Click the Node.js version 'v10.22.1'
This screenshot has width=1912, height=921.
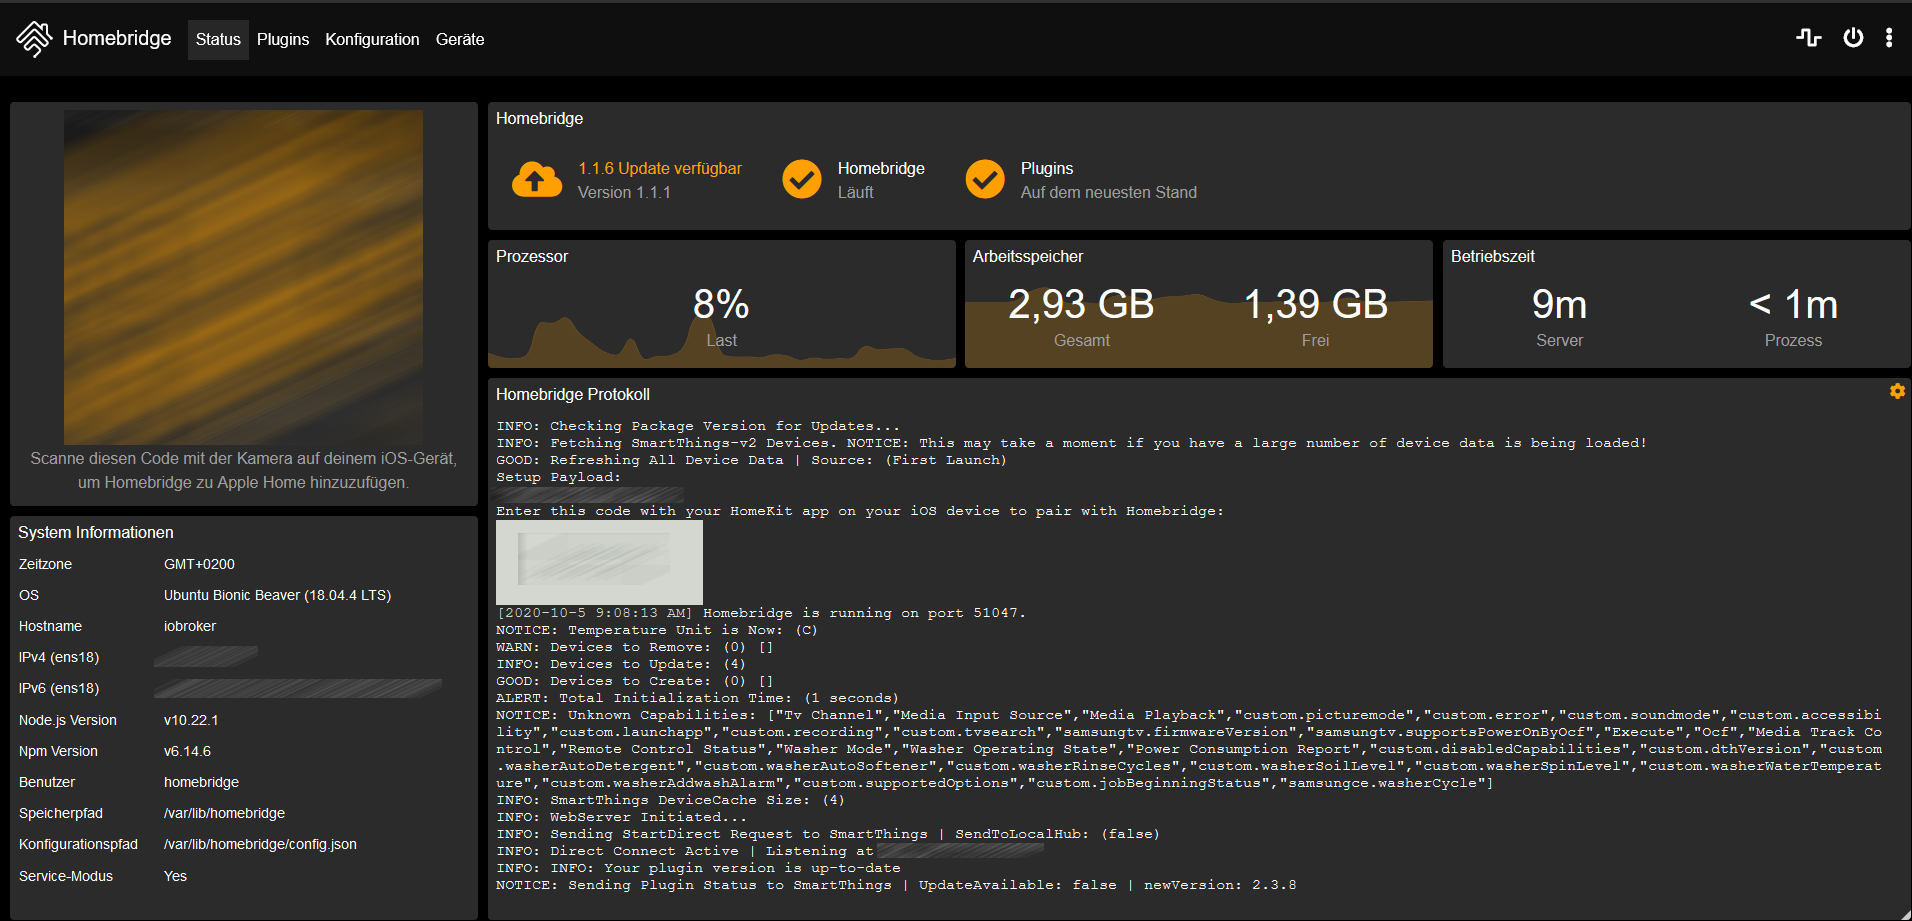[191, 720]
